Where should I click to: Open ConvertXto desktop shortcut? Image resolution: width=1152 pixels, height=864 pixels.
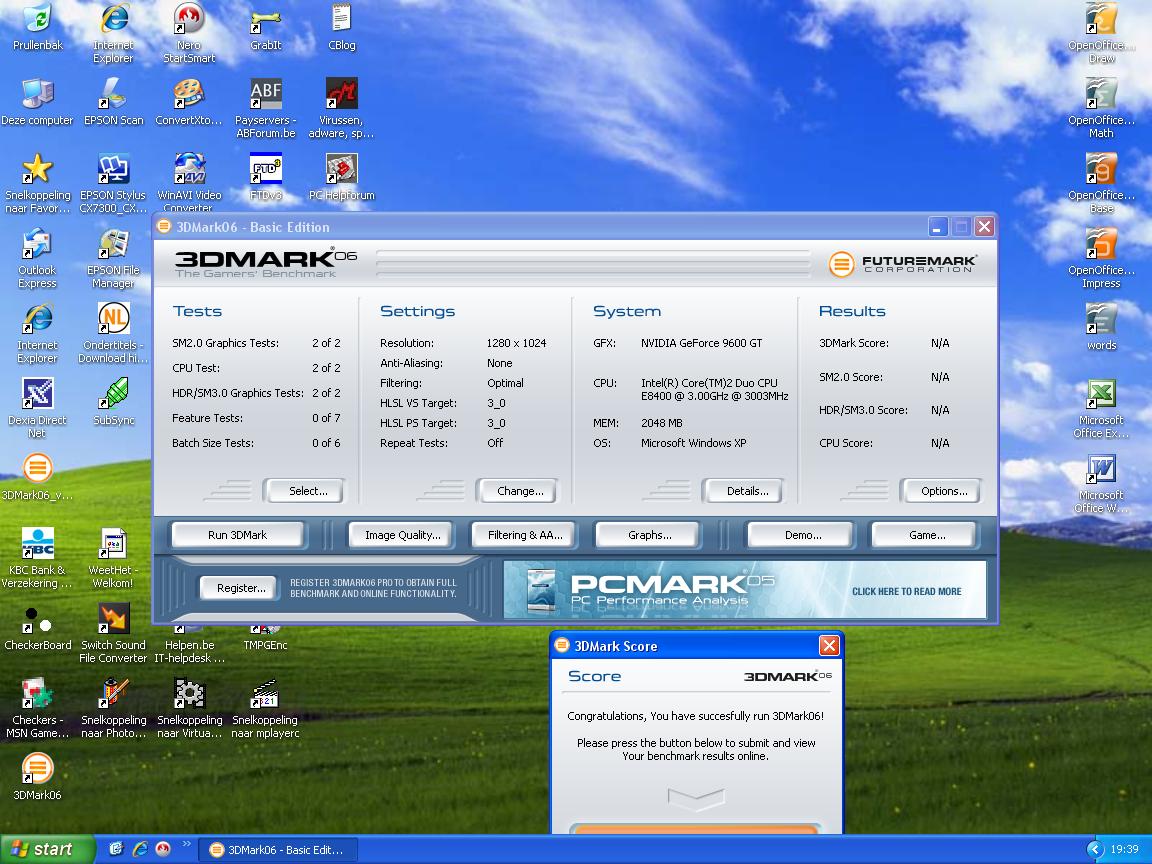tap(189, 101)
